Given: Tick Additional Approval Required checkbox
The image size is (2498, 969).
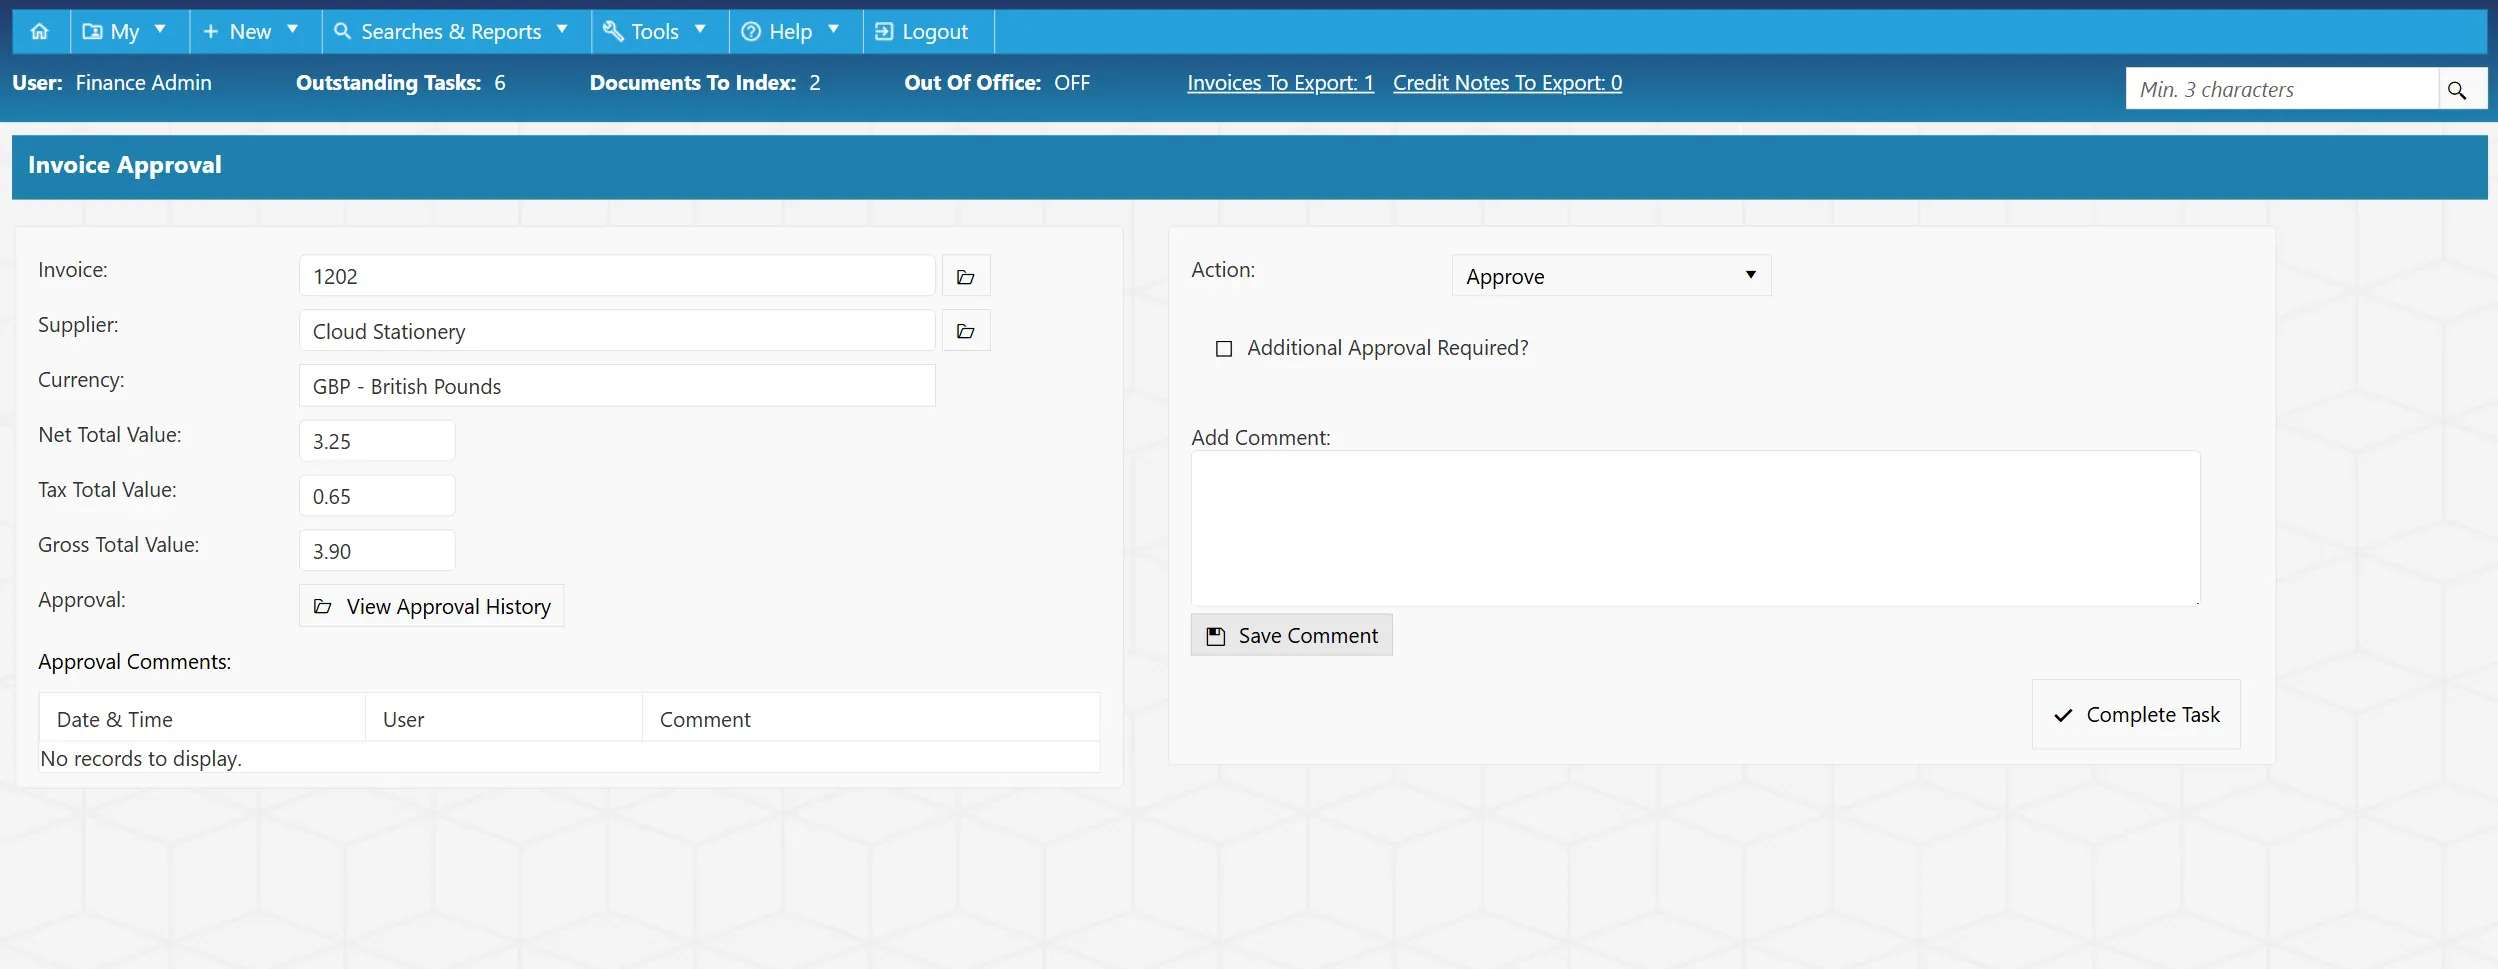Looking at the screenshot, I should click(x=1224, y=349).
